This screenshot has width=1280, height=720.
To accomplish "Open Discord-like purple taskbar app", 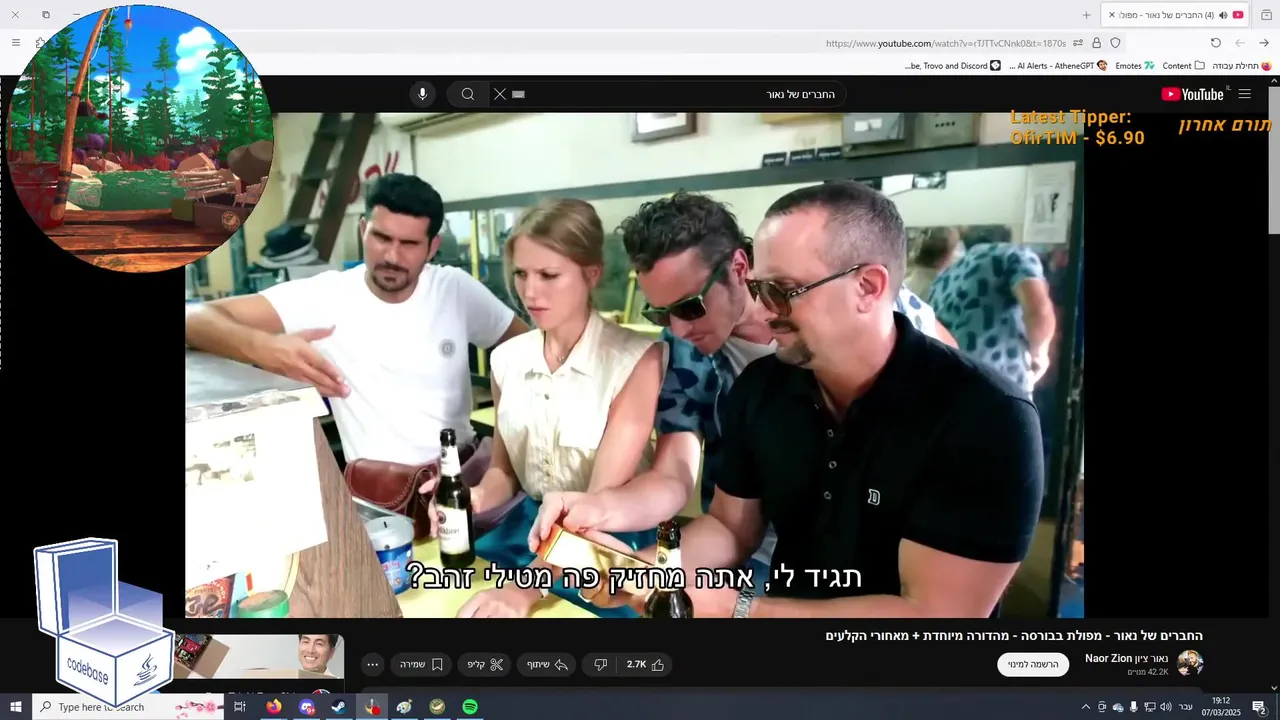I will click(x=307, y=707).
